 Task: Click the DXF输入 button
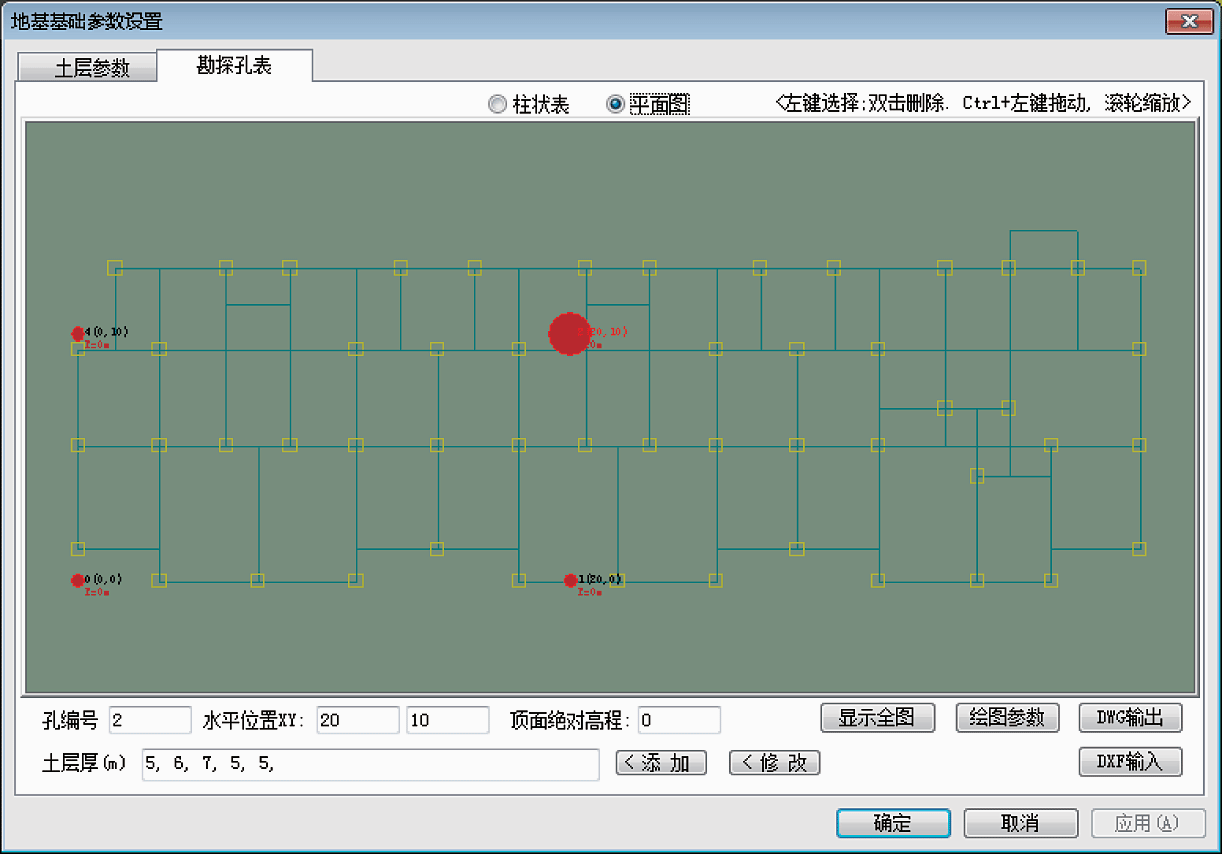(1130, 762)
